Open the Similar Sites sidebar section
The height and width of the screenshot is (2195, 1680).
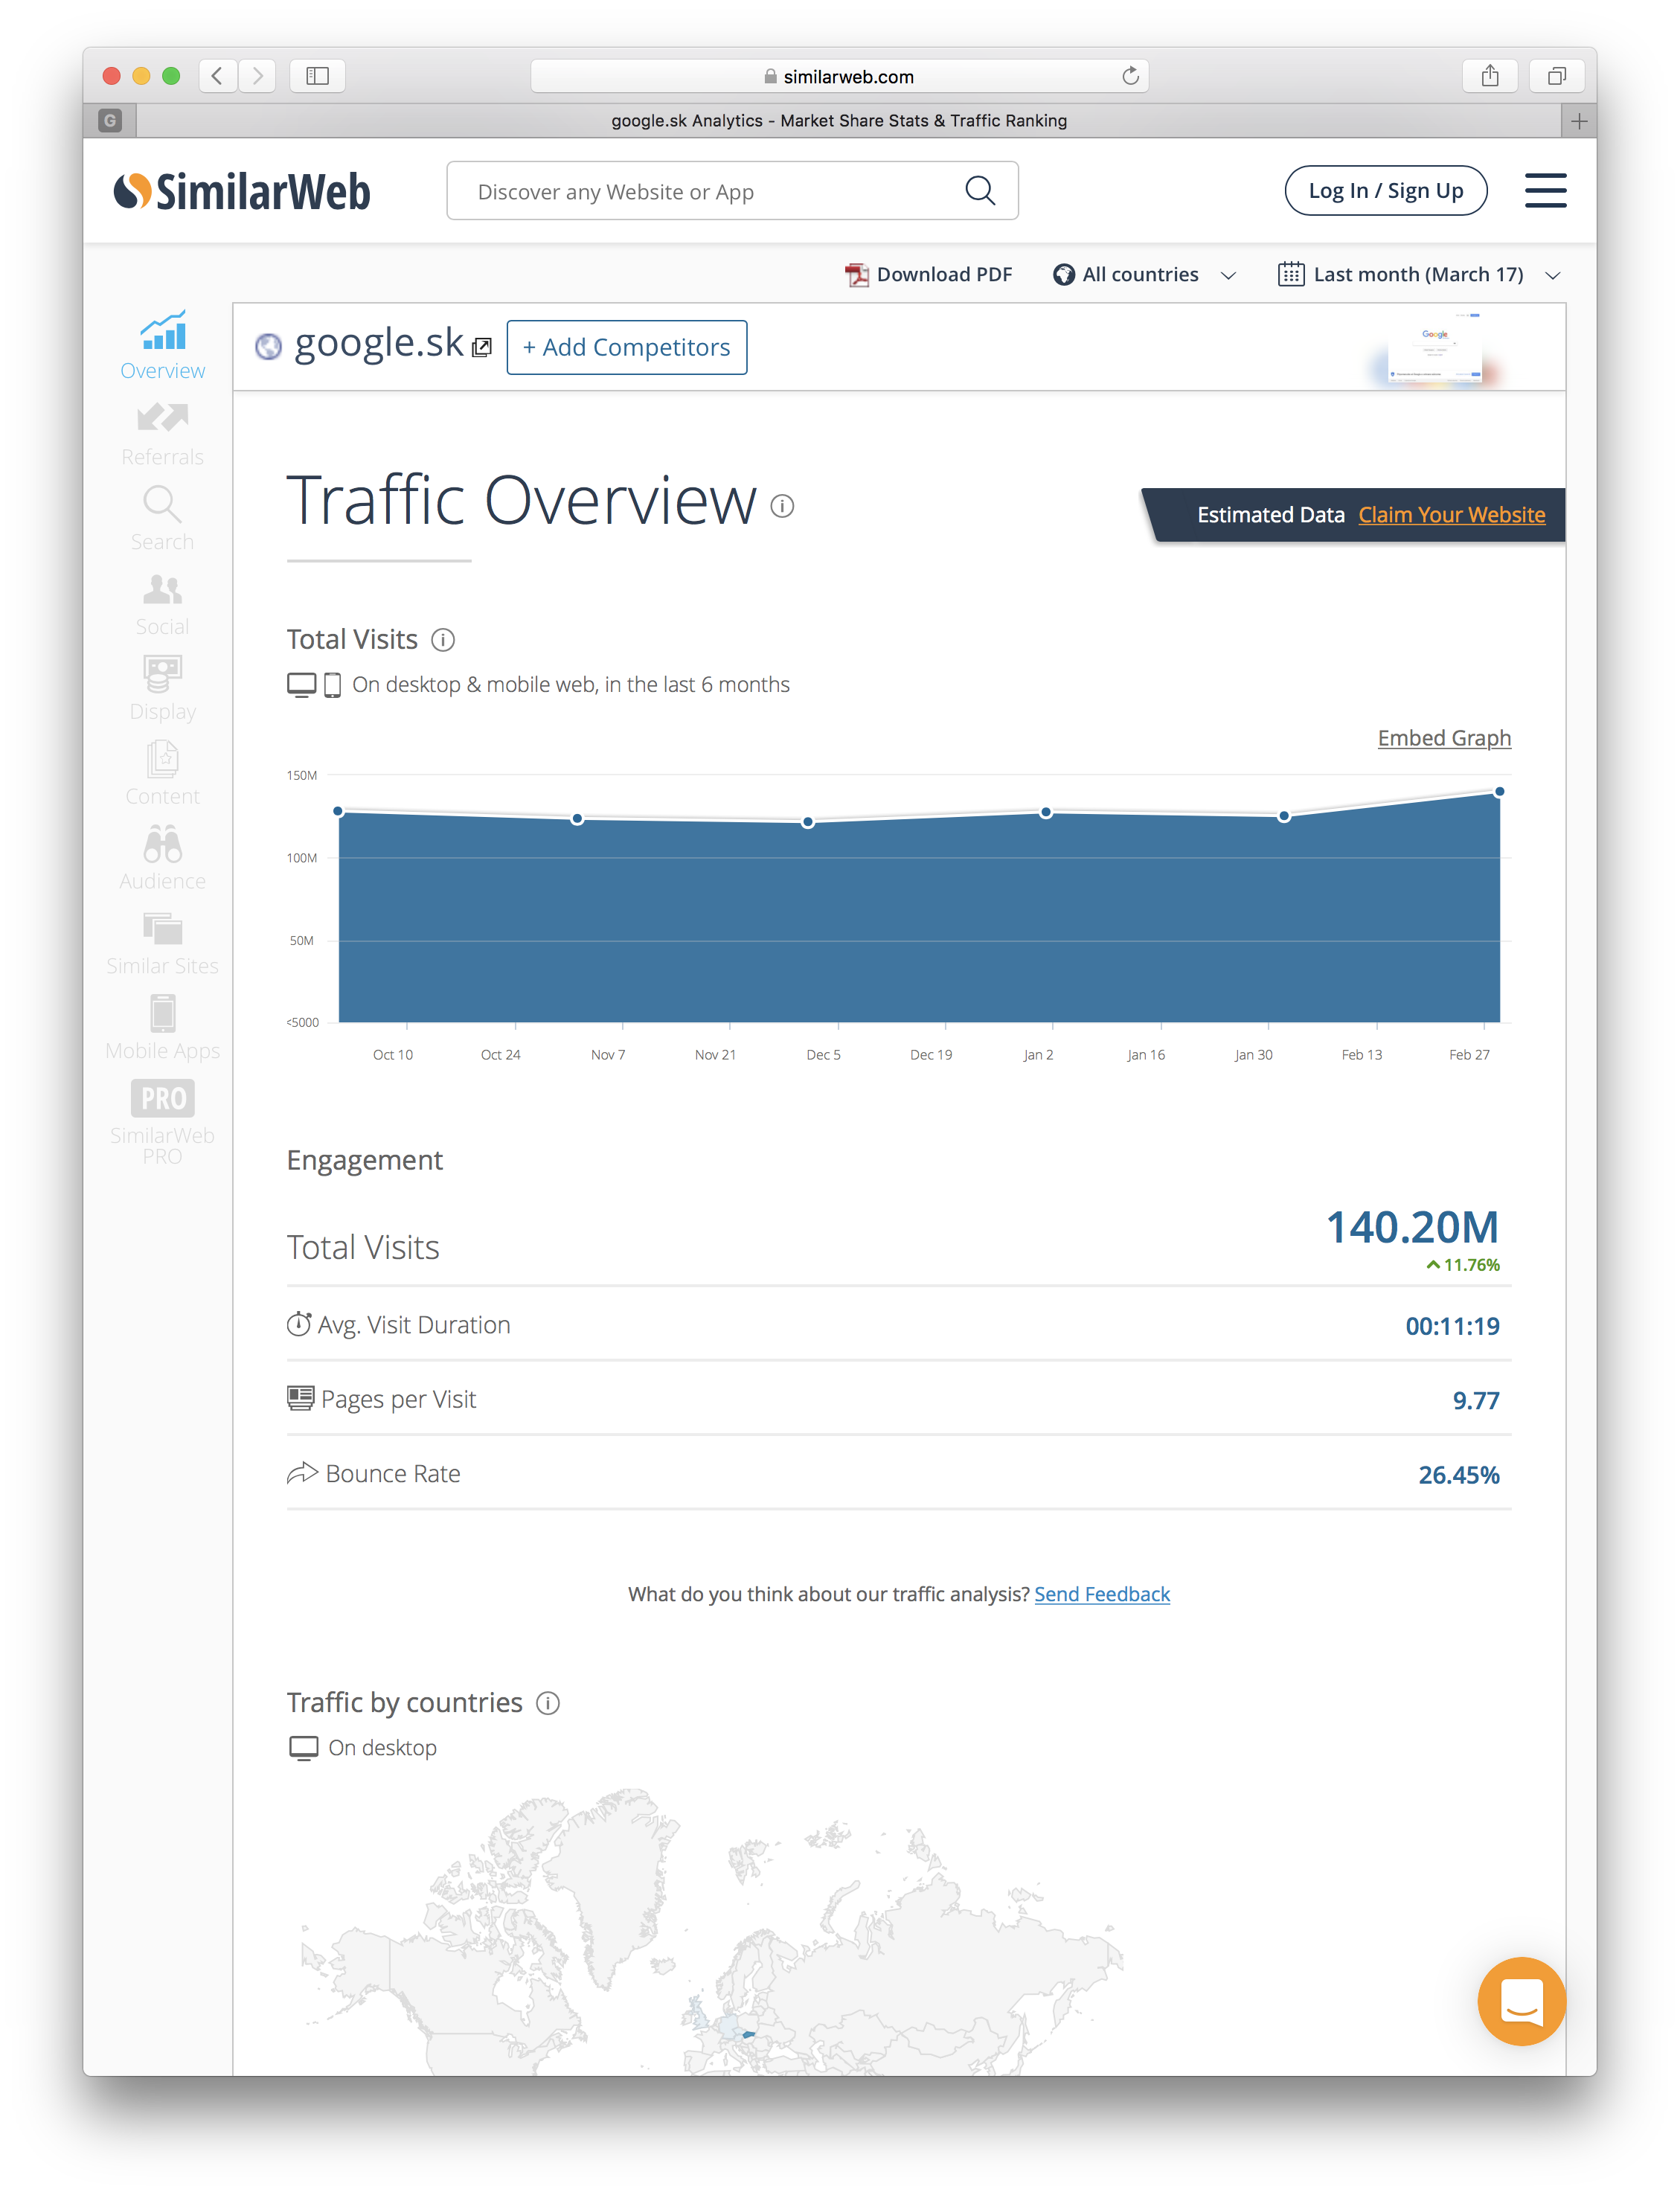[x=162, y=943]
